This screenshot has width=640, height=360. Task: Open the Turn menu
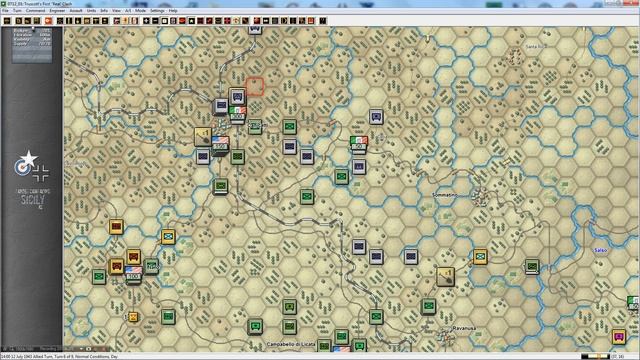(17, 11)
